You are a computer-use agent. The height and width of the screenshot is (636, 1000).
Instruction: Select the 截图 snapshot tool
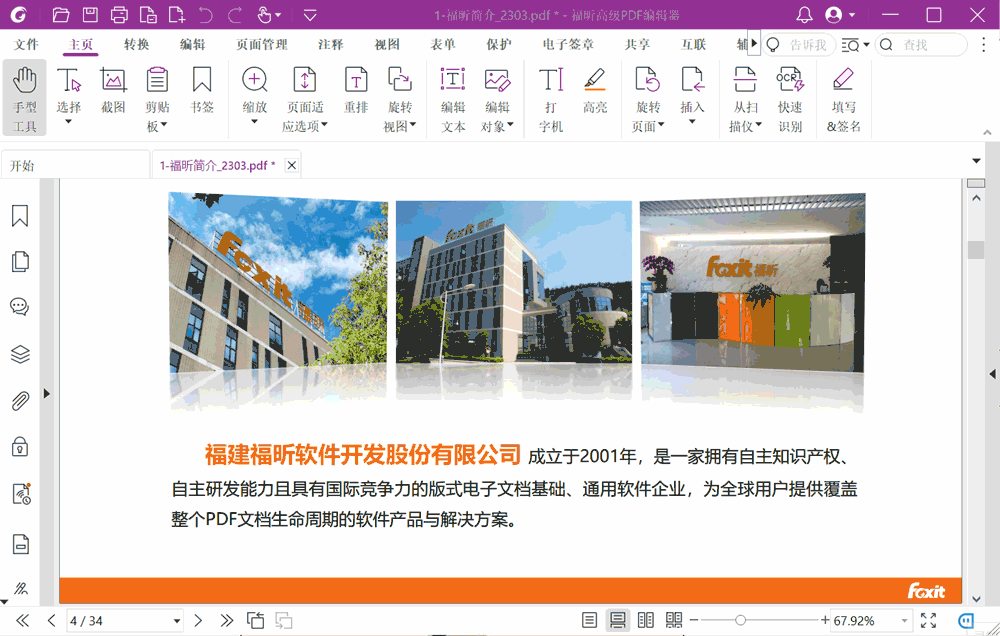113,91
